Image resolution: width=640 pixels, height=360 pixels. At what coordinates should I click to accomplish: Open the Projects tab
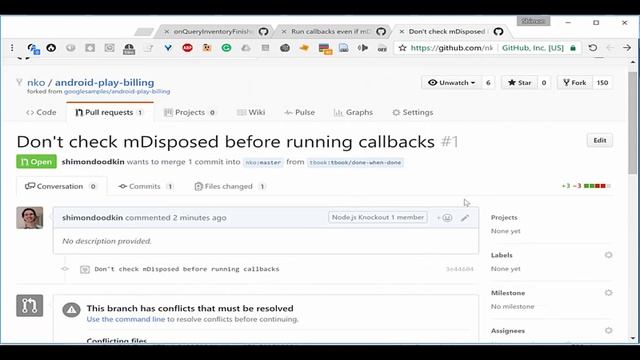(189, 112)
